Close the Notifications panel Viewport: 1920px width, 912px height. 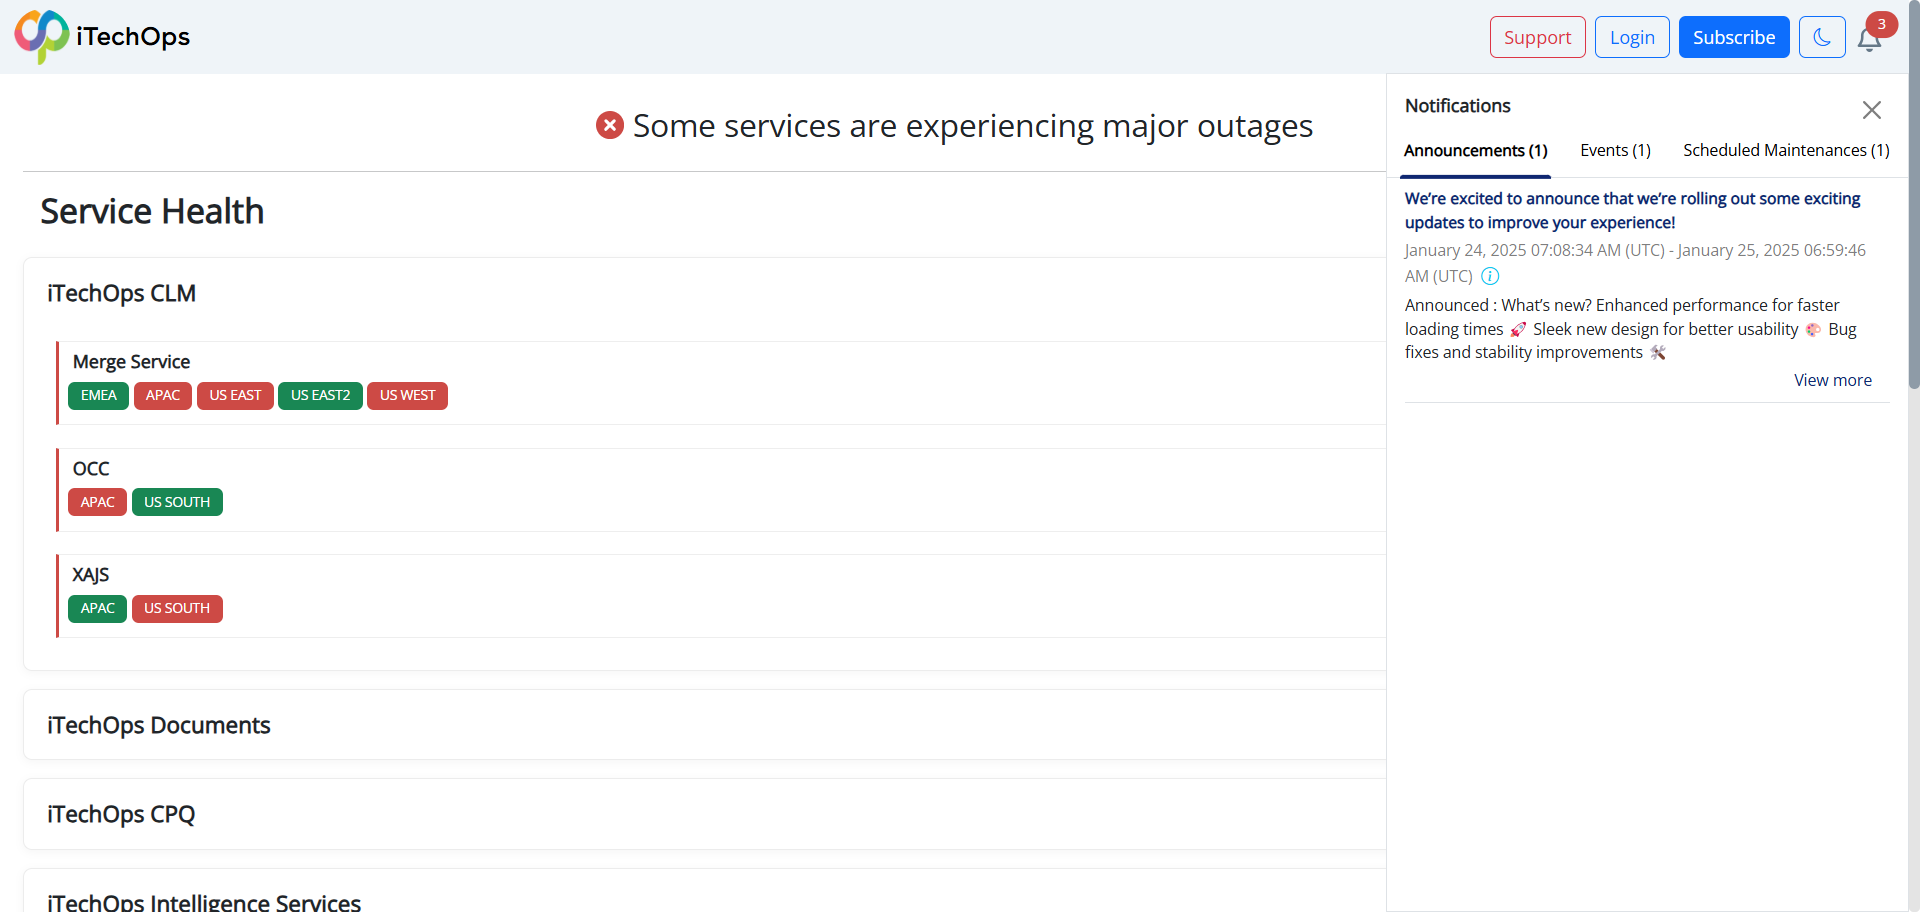tap(1872, 110)
